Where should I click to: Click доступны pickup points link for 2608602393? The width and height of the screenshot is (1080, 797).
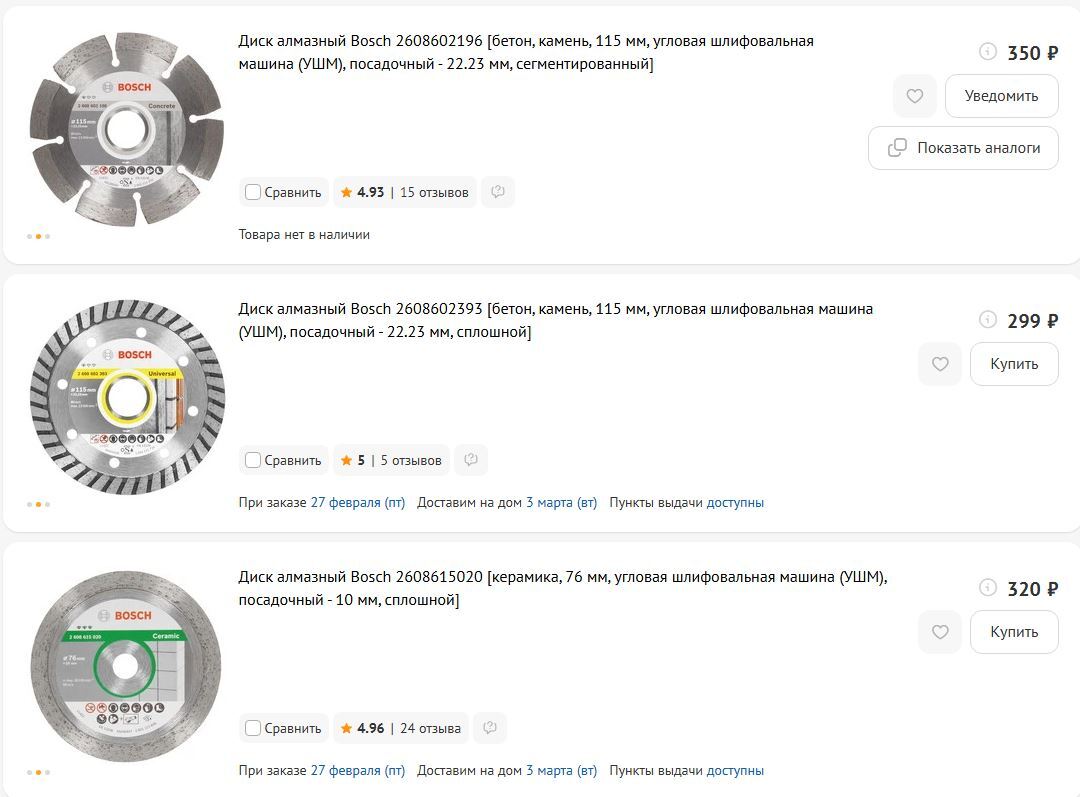[735, 502]
